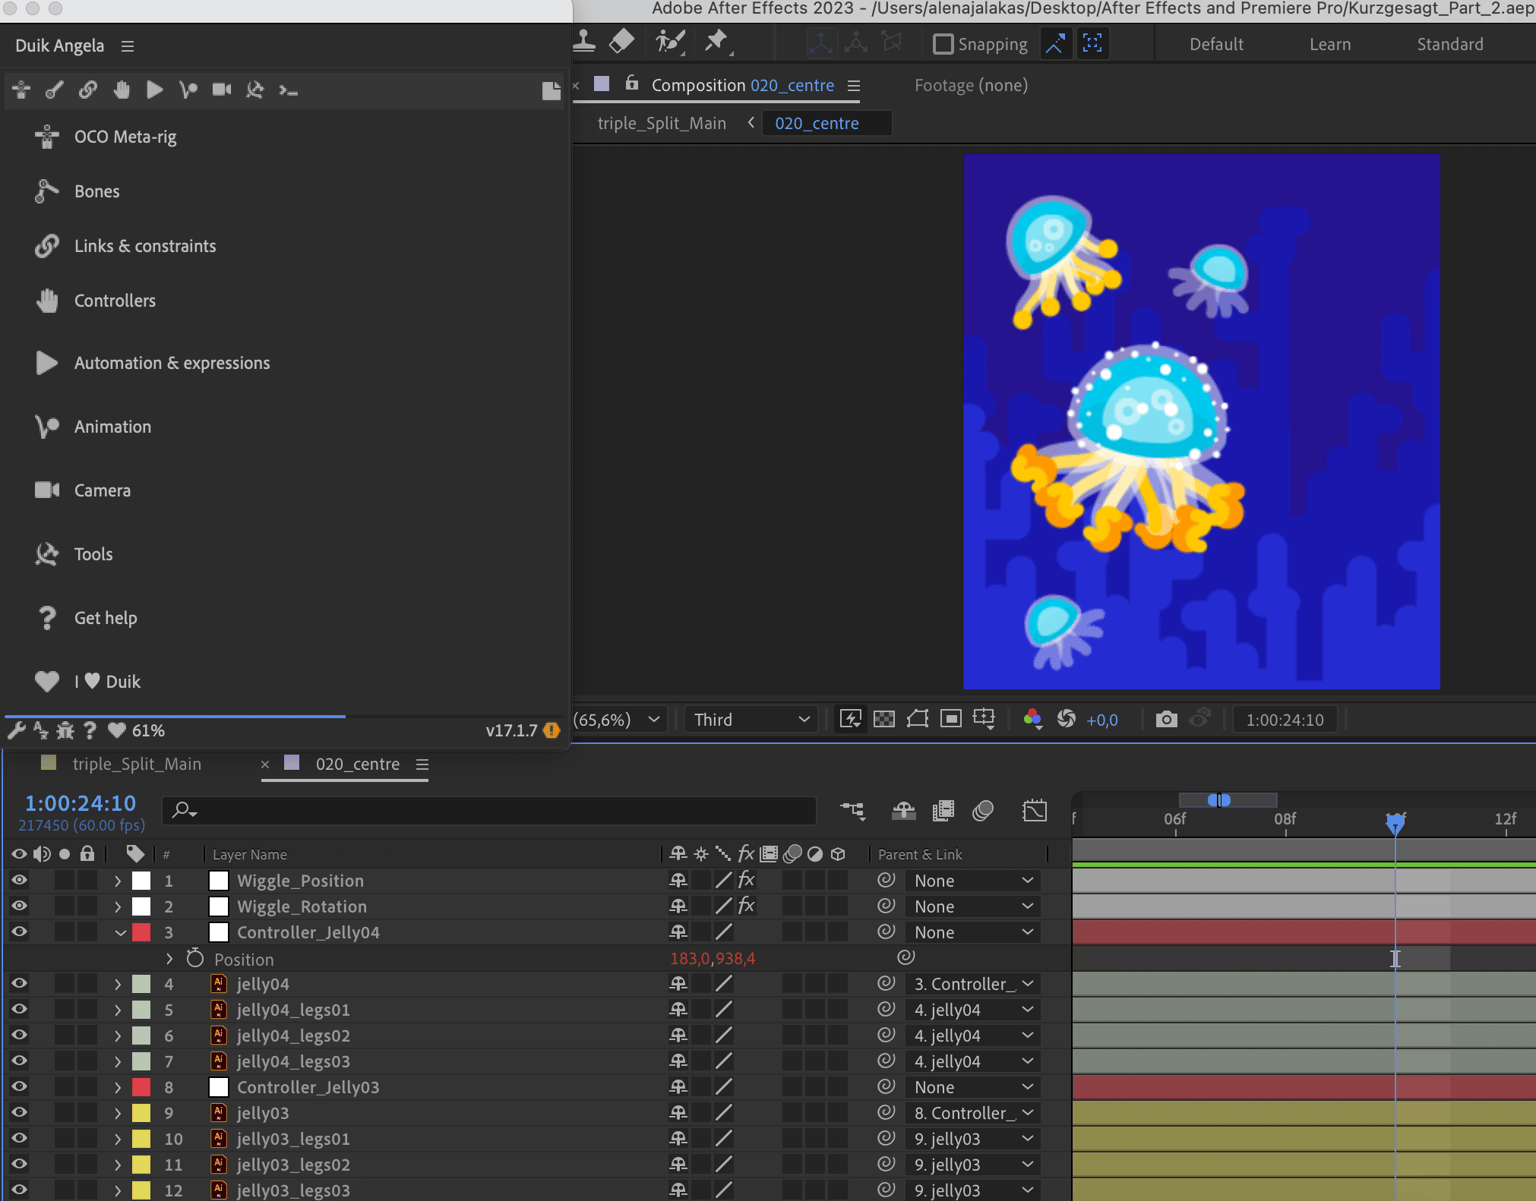Collapse the Controller_Jelly04 layer

pyautogui.click(x=119, y=933)
